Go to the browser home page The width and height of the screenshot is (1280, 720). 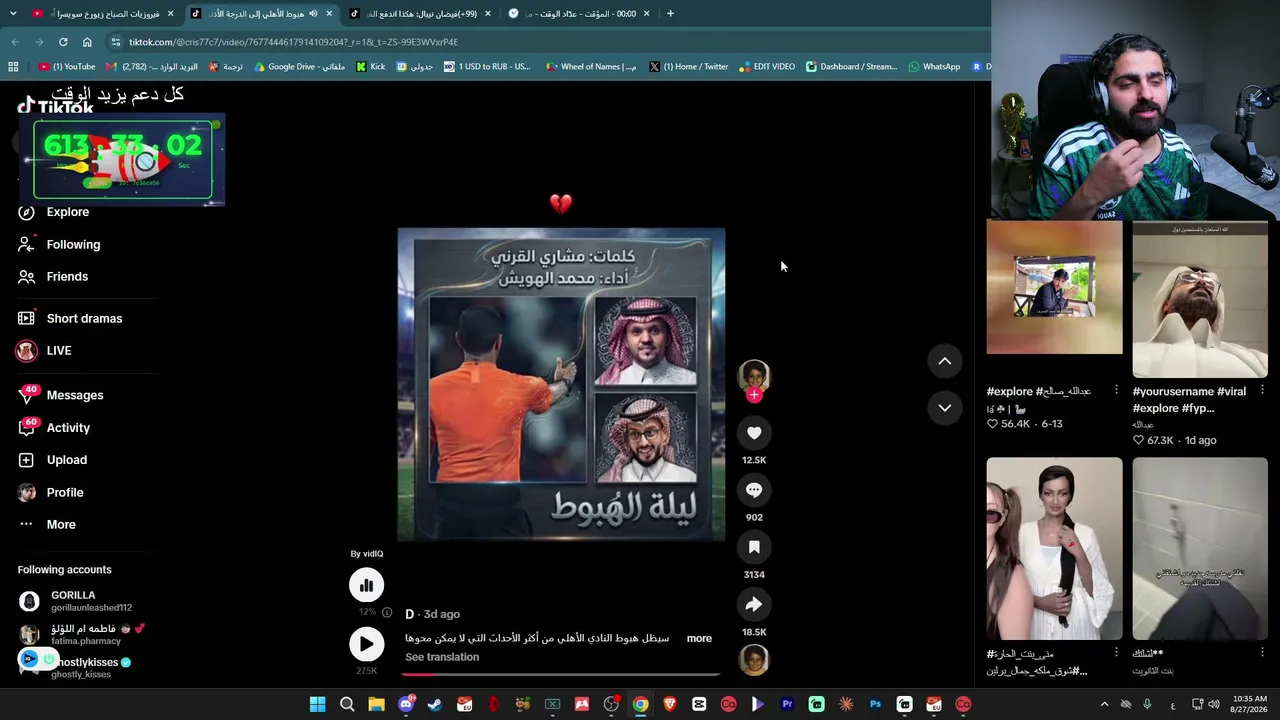point(87,42)
